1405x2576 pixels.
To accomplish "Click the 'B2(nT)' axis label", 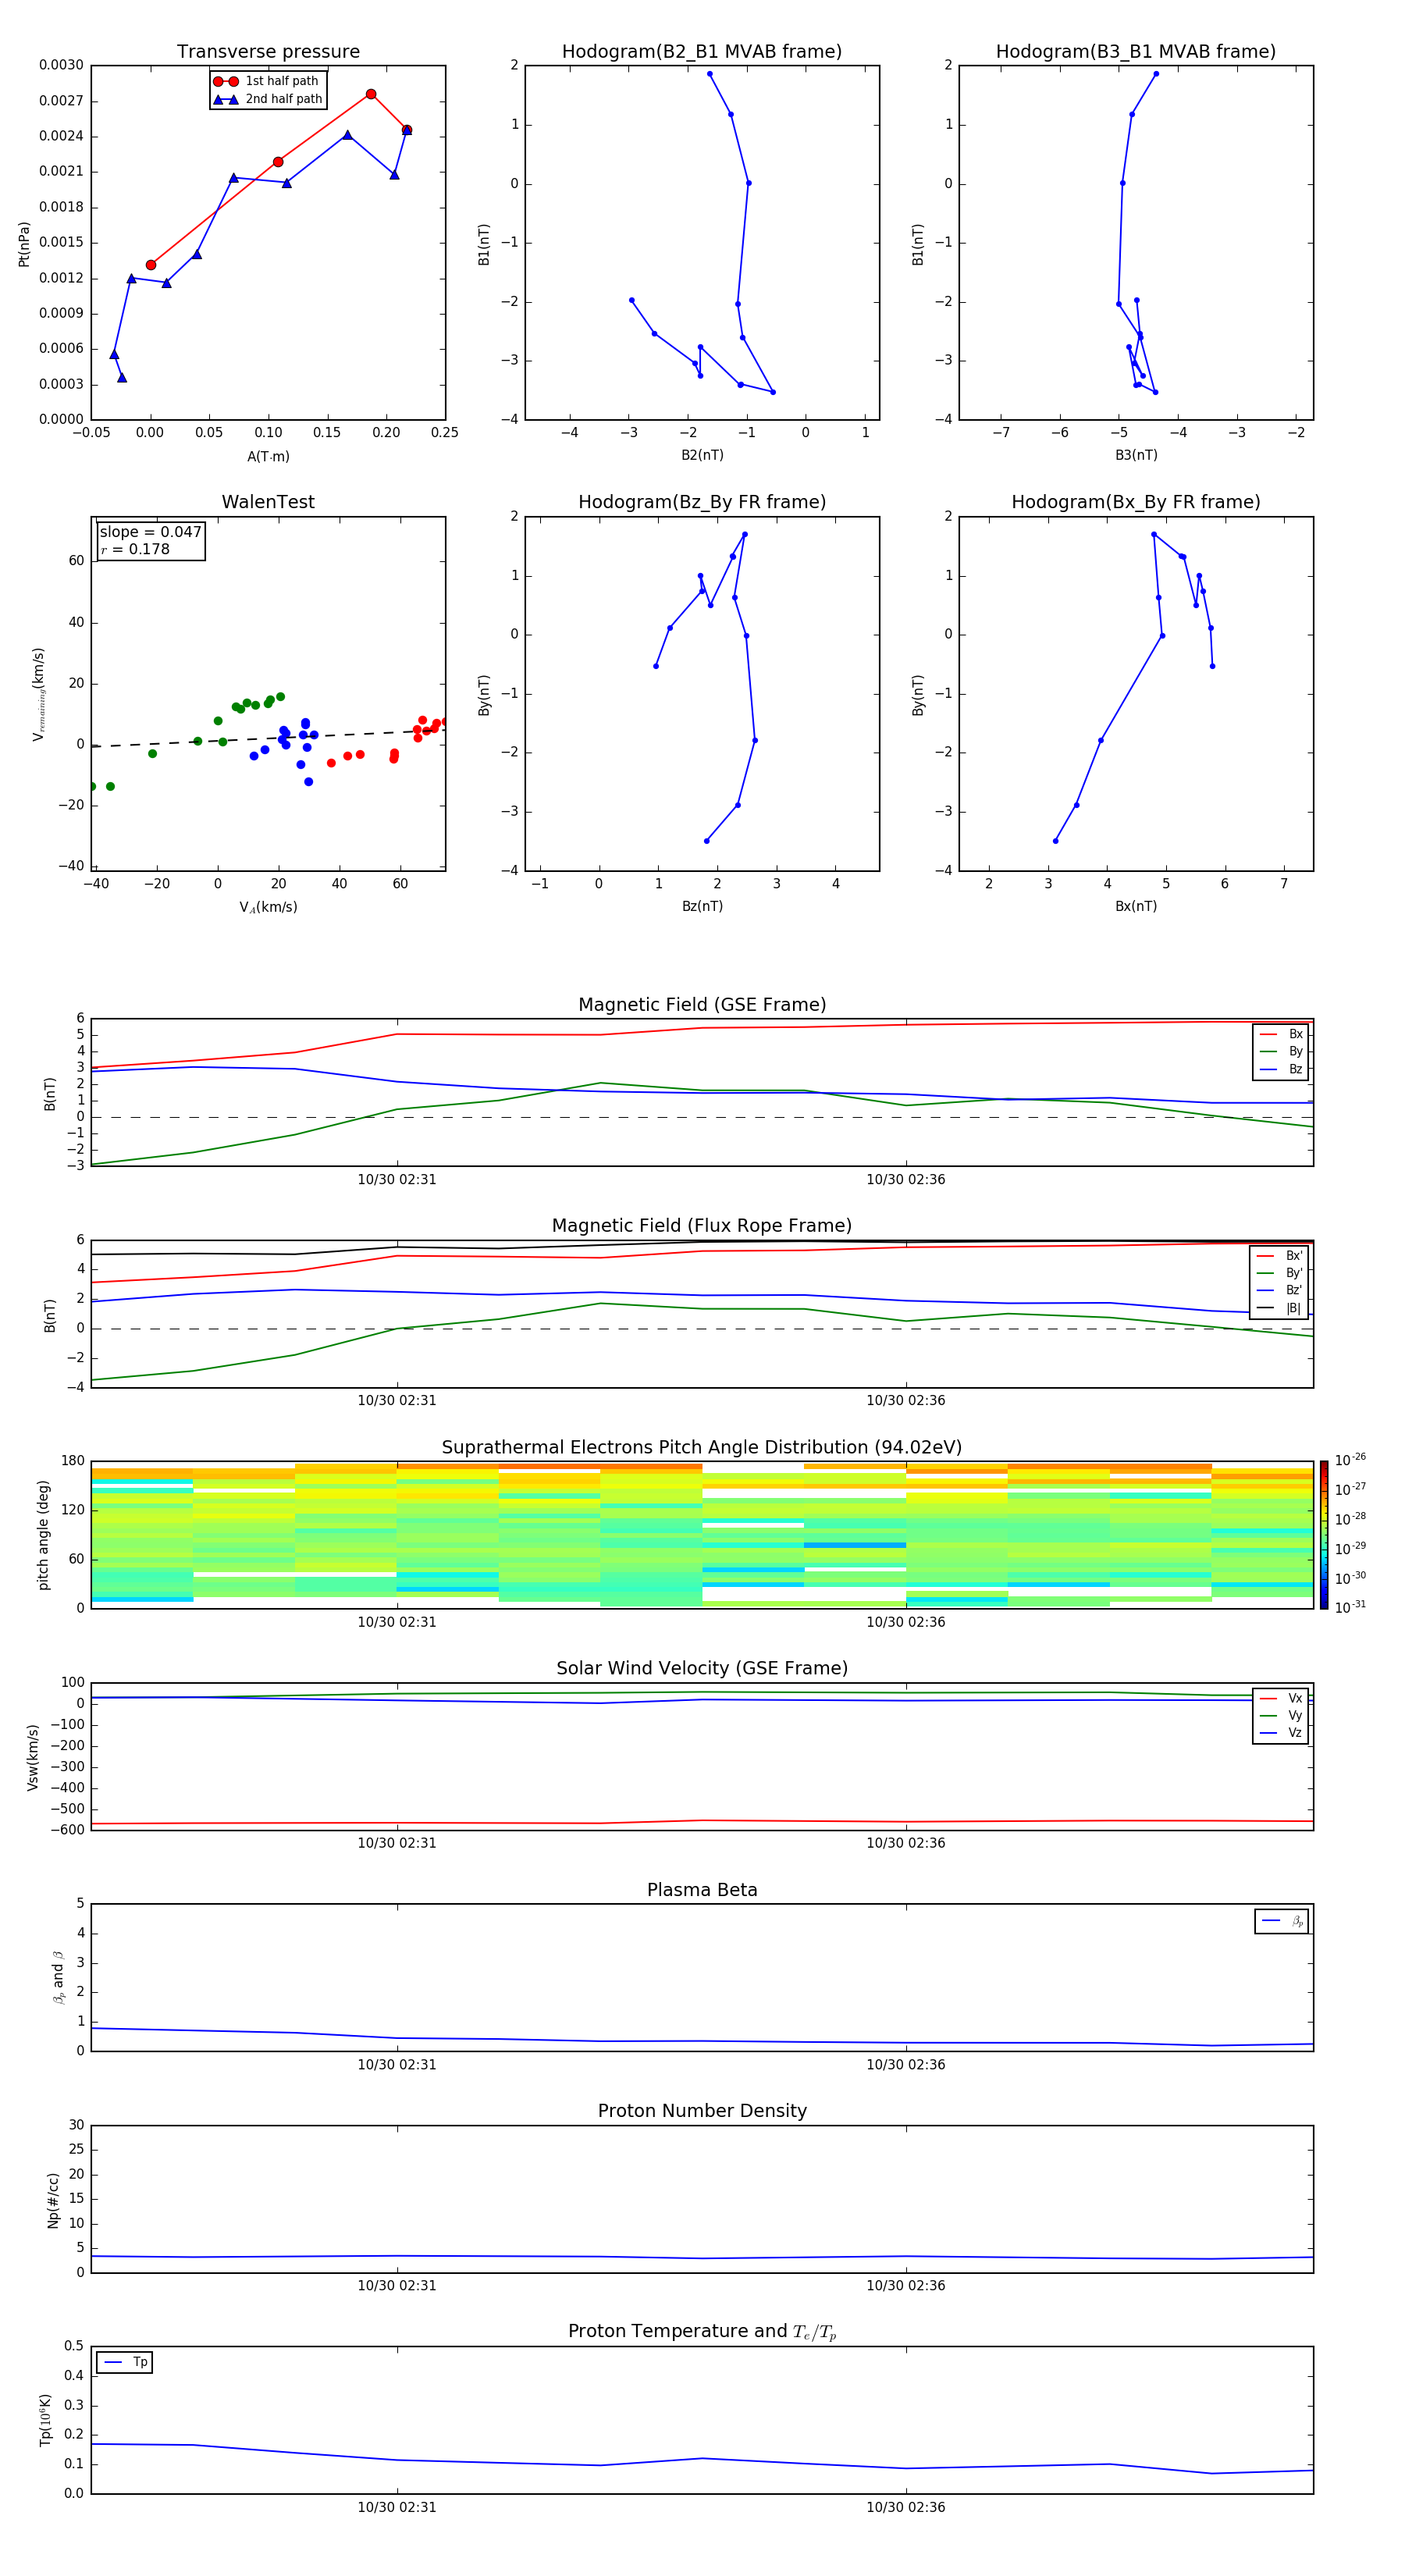I will click(x=702, y=455).
